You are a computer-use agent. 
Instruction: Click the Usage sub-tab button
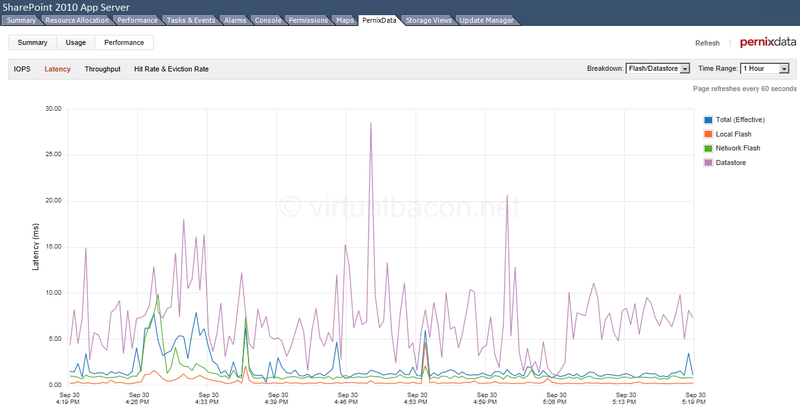tap(76, 42)
